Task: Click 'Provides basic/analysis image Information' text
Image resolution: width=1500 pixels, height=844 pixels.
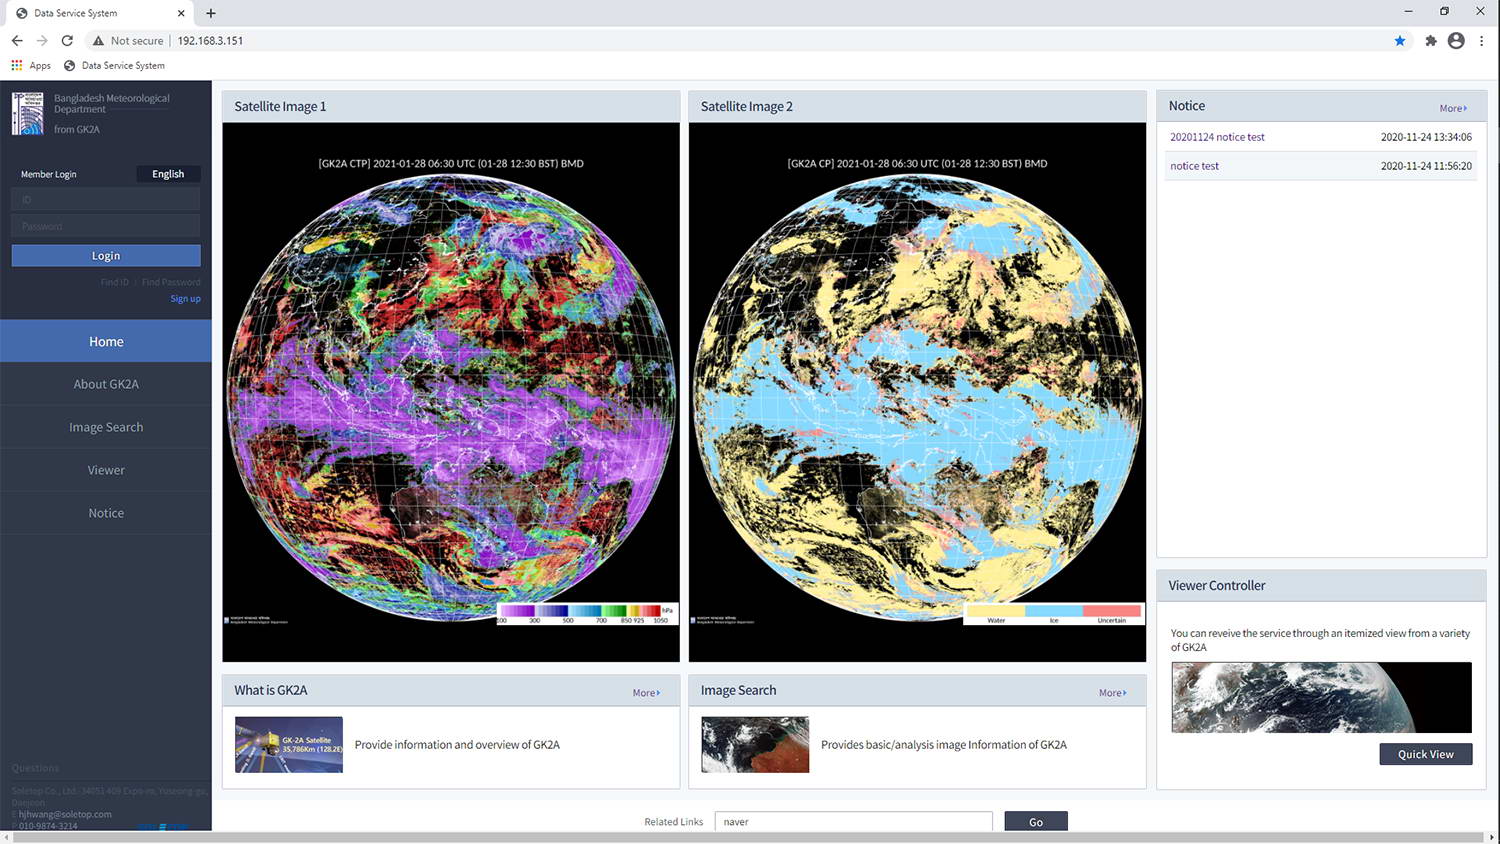Action: [x=944, y=745]
